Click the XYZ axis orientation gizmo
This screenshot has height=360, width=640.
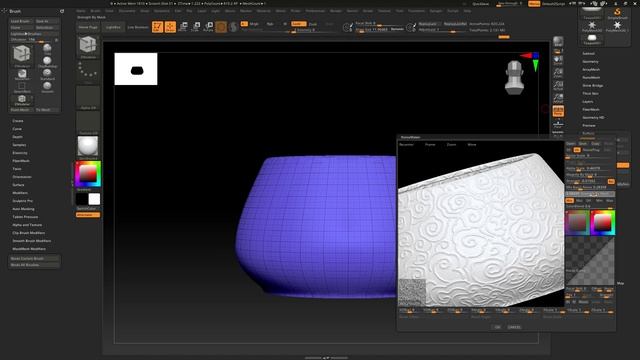(531, 61)
